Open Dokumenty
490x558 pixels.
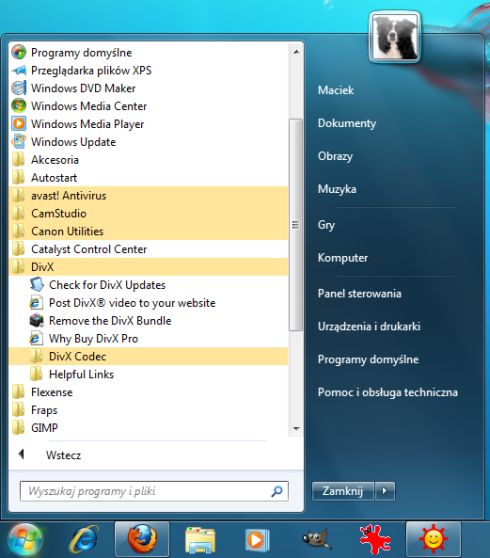[x=347, y=123]
